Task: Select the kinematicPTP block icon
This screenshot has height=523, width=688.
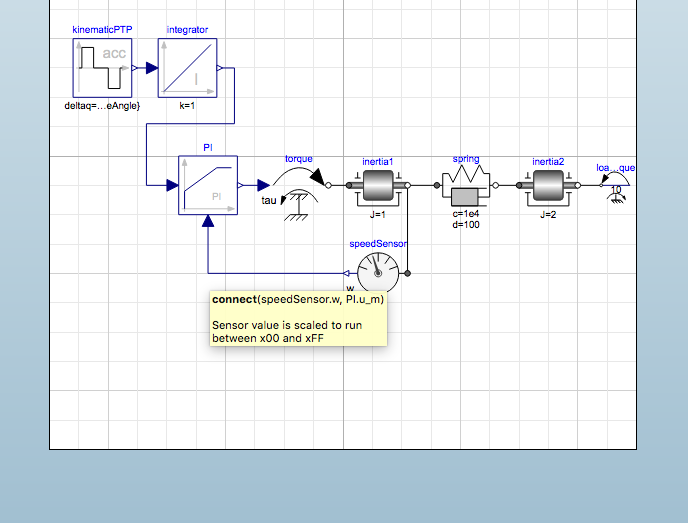Action: tap(102, 68)
